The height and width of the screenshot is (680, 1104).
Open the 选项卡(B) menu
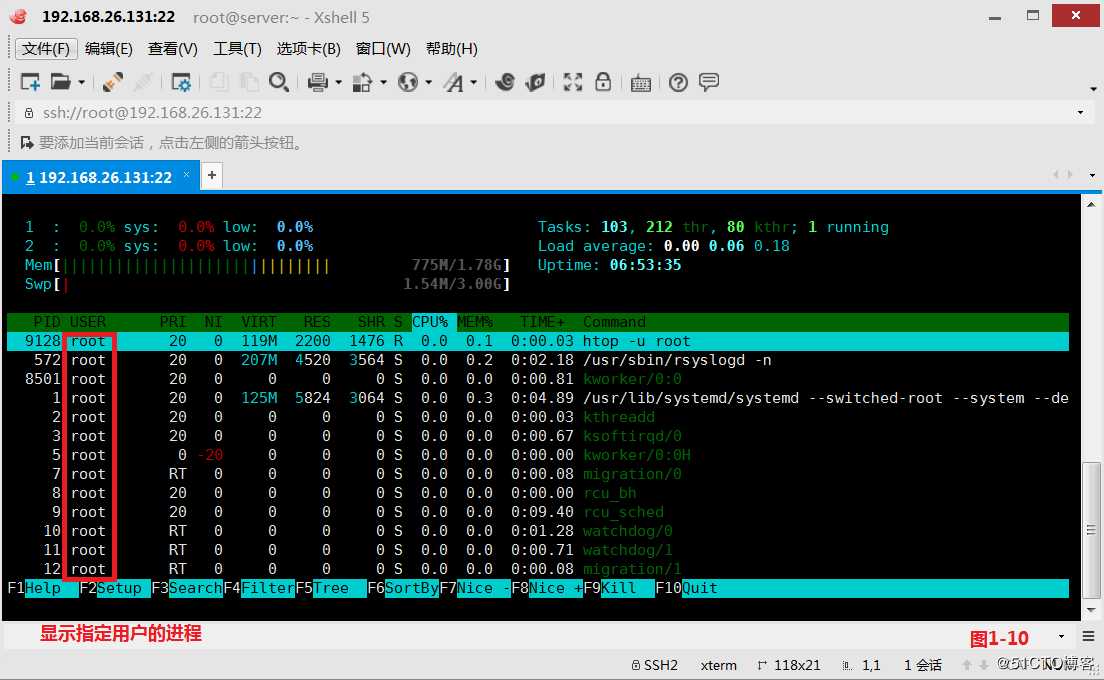[x=308, y=49]
